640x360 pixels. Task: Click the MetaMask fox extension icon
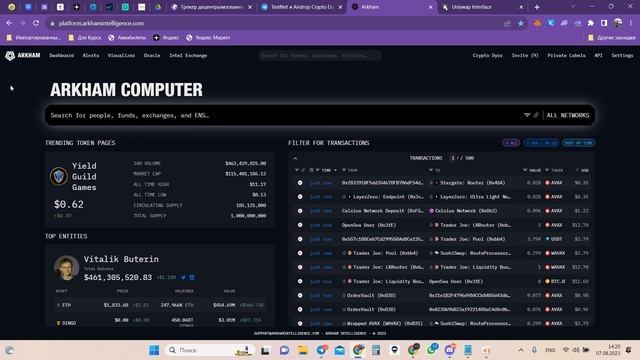click(537, 23)
